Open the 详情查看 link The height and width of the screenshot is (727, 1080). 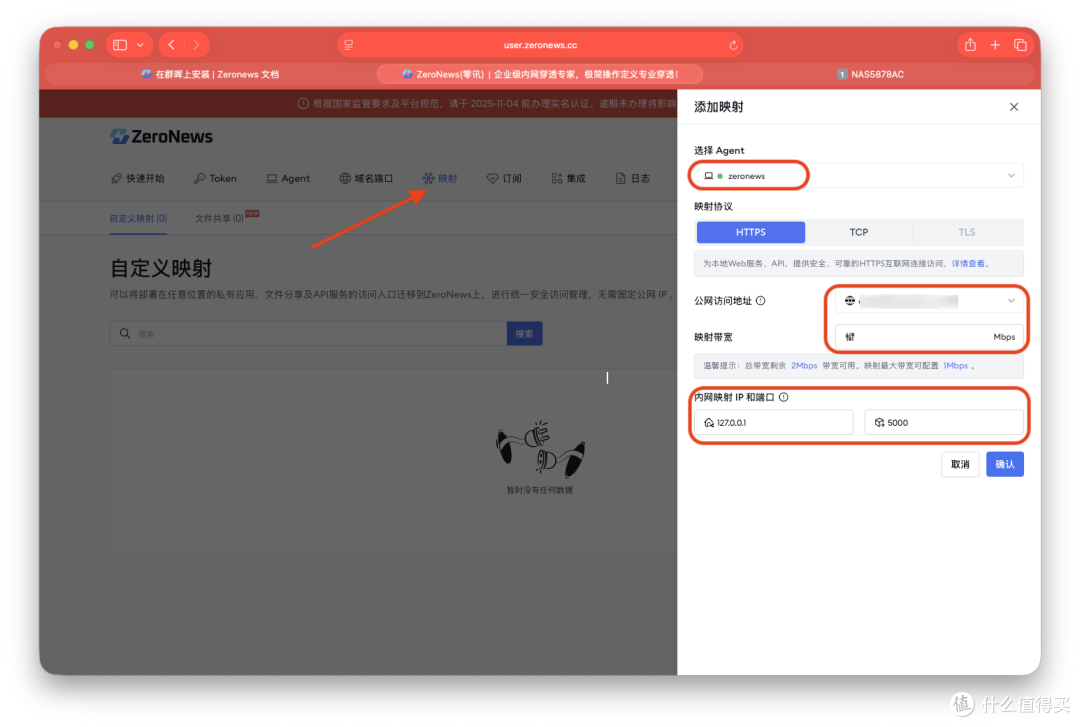click(x=968, y=263)
